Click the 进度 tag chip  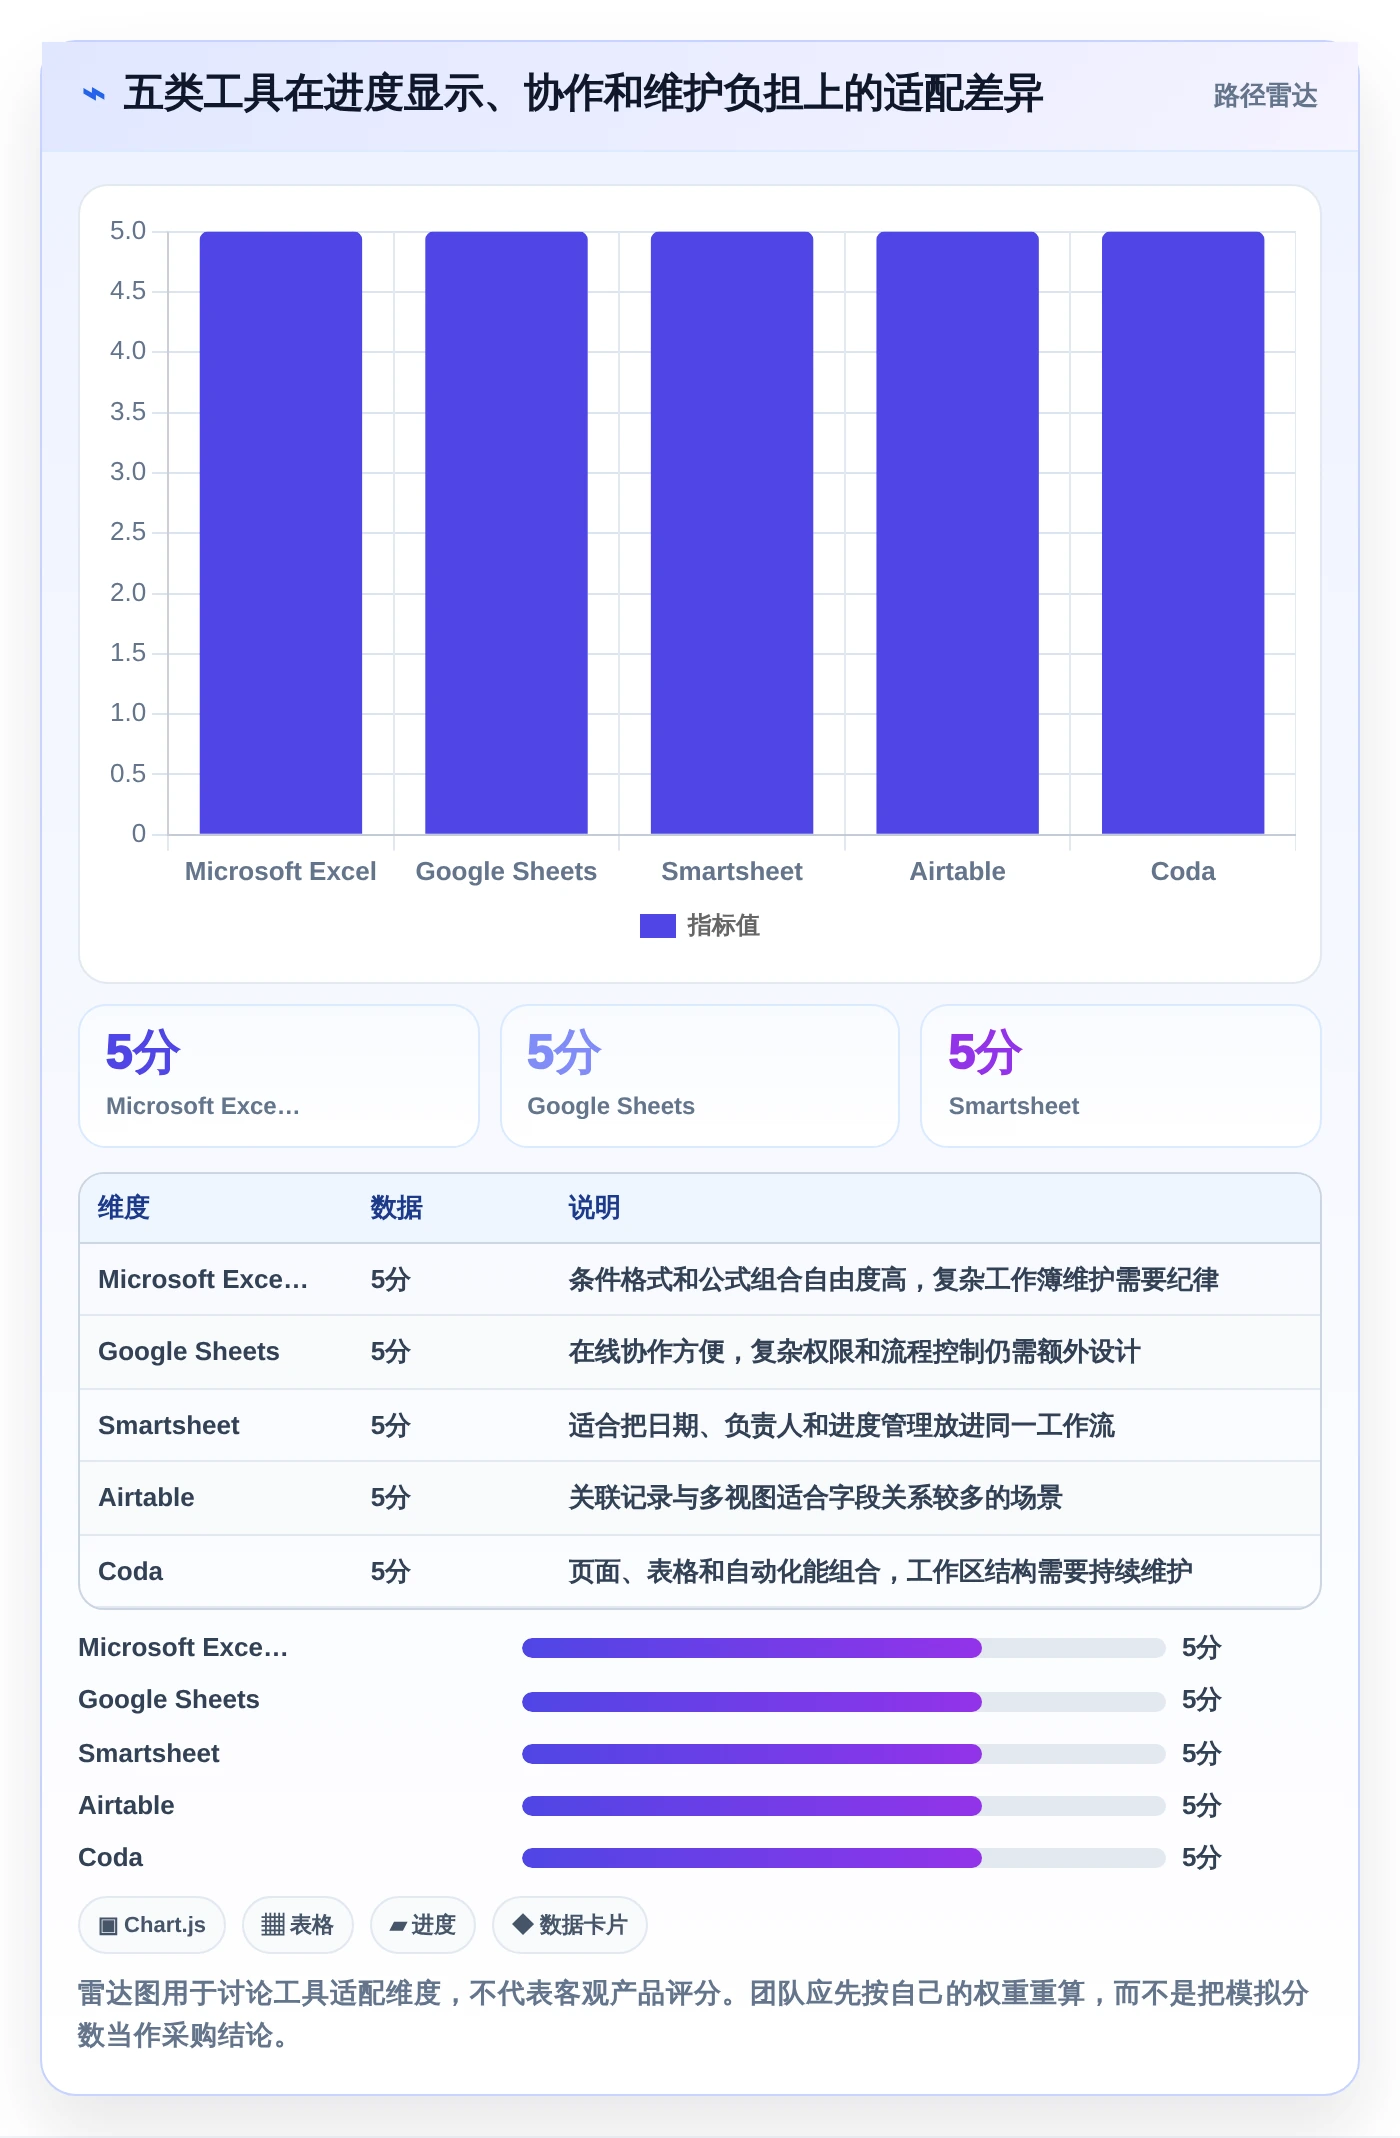pyautogui.click(x=423, y=1925)
